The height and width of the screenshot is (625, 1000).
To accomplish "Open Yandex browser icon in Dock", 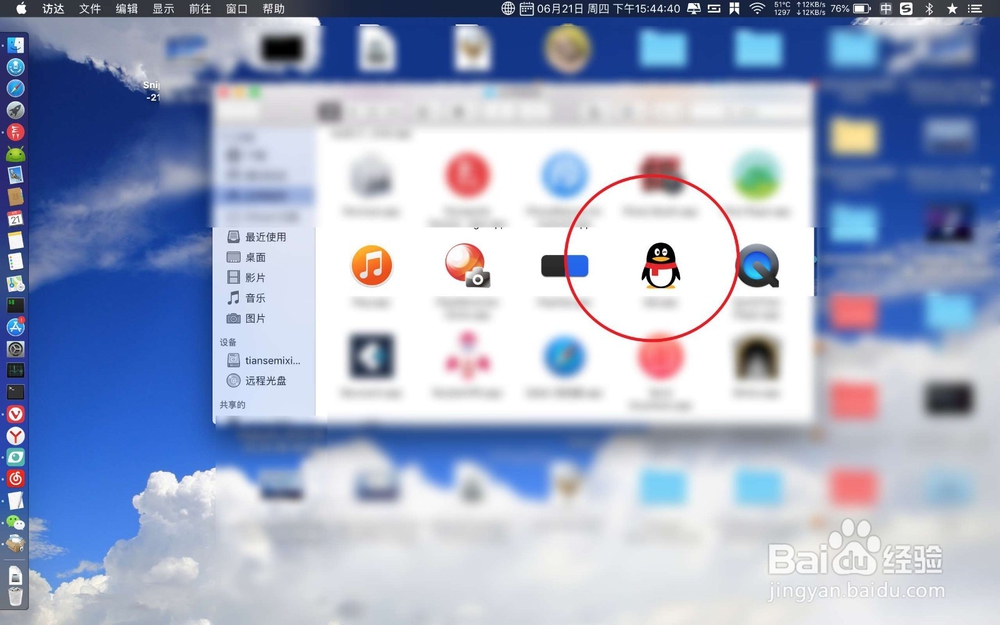I will pyautogui.click(x=15, y=436).
